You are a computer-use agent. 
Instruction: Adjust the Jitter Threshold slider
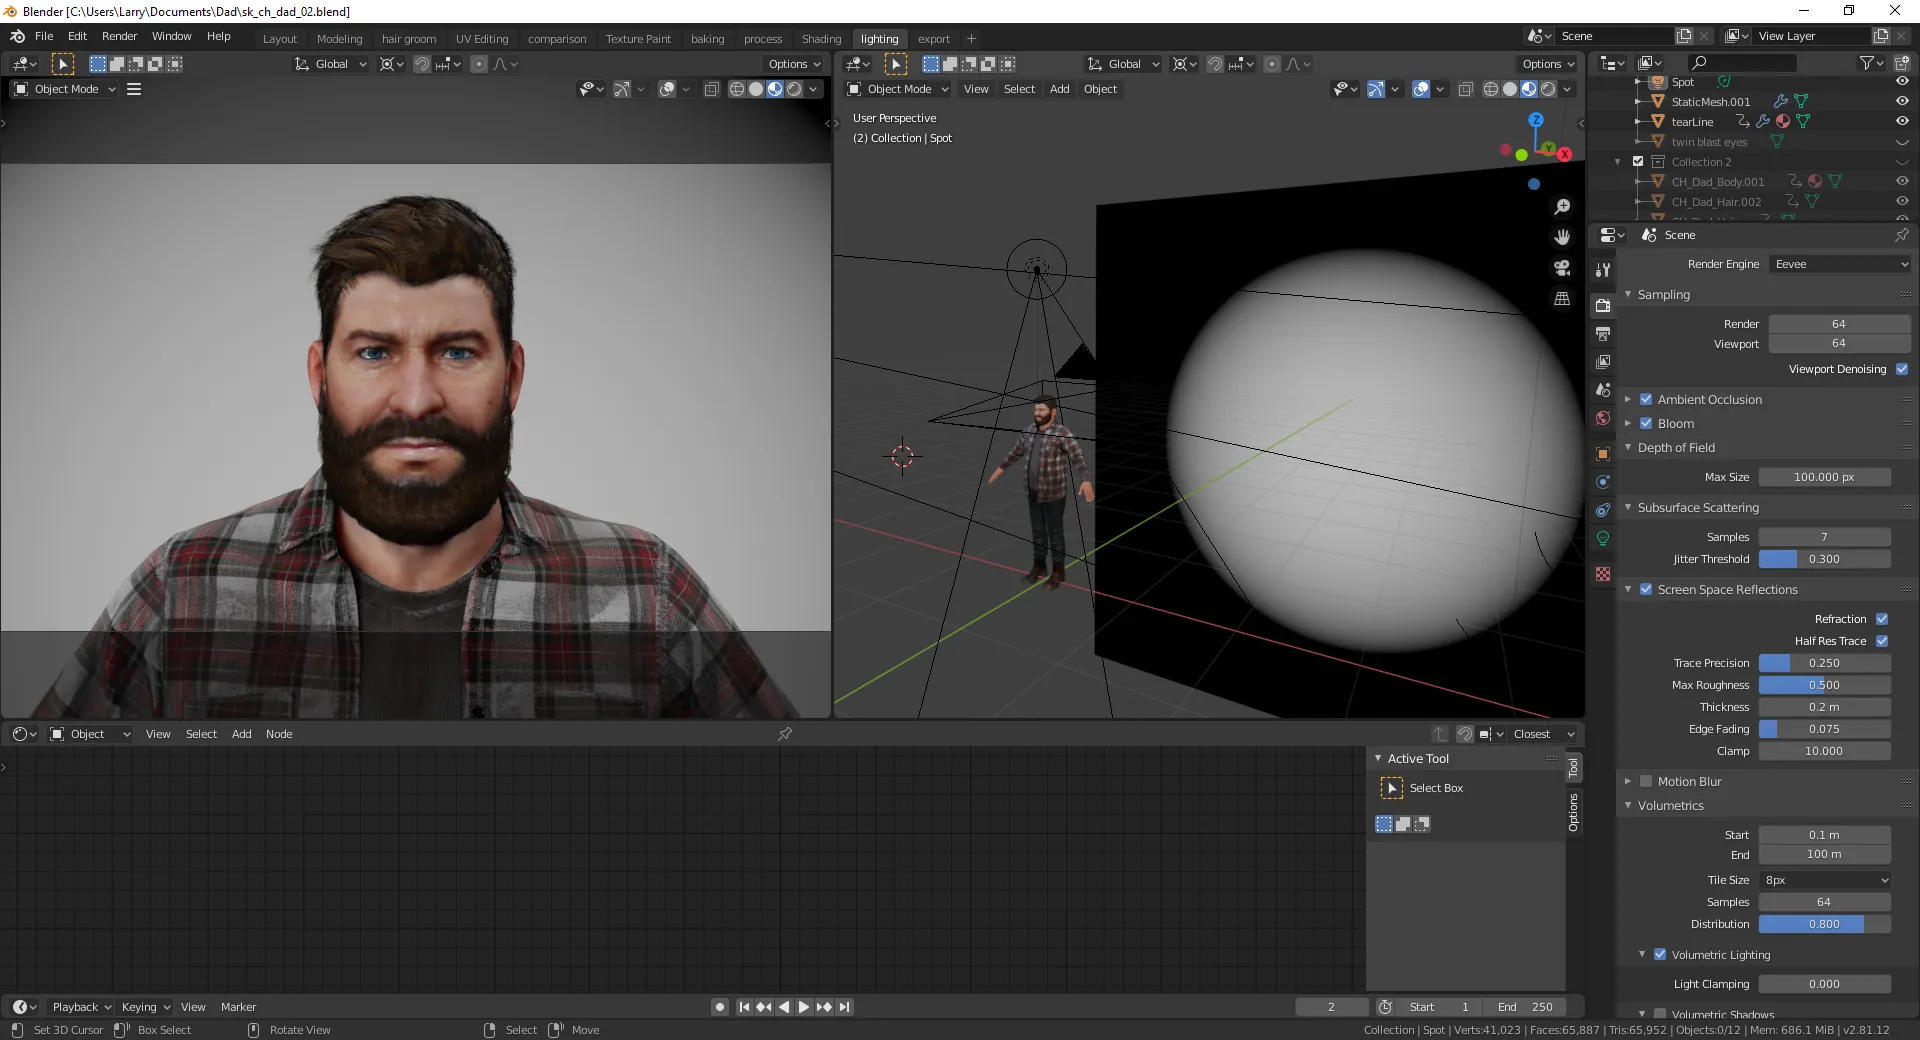(1824, 559)
